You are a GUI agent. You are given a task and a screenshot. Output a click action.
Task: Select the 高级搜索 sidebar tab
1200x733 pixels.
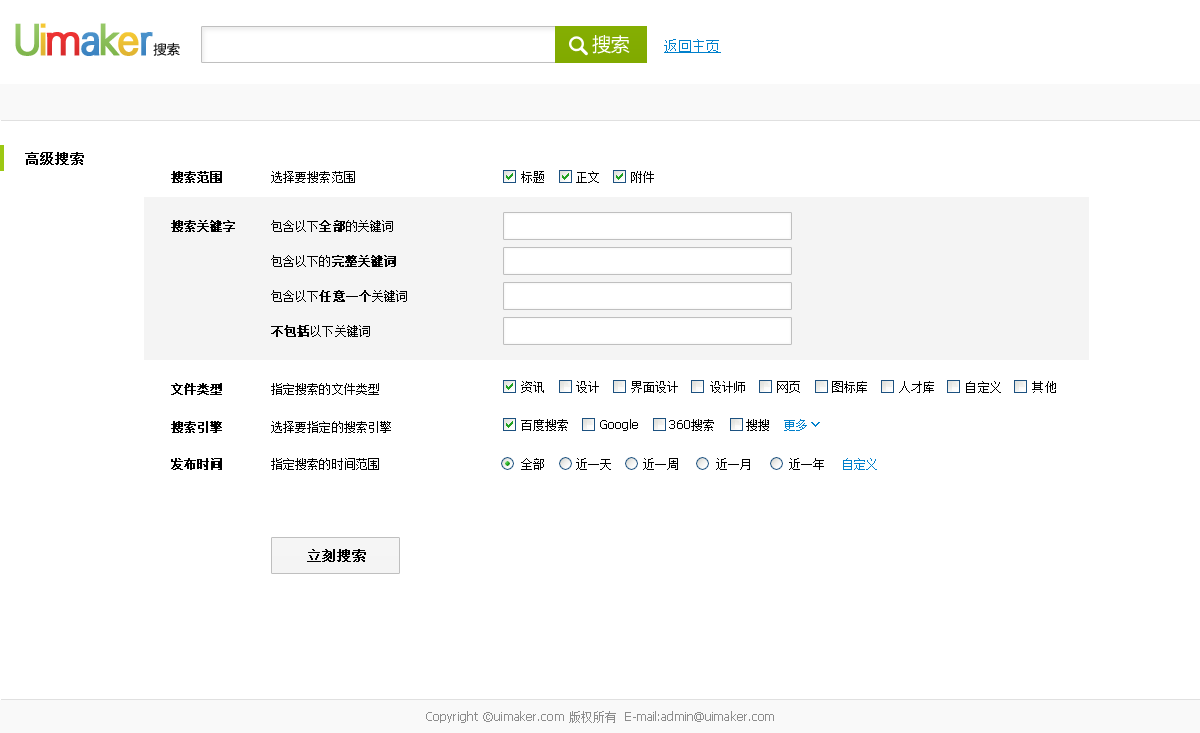(55, 159)
